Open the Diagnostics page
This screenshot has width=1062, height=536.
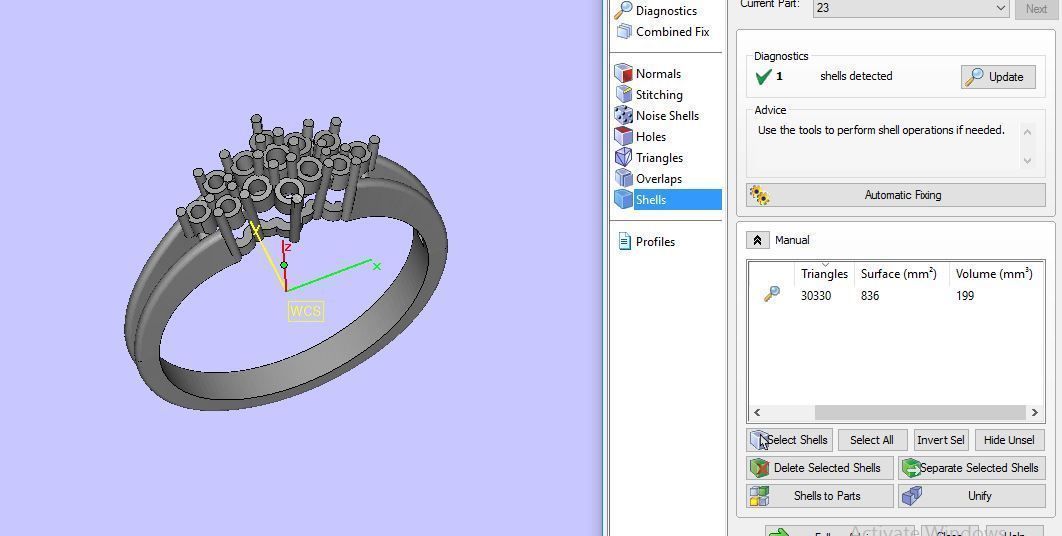click(666, 11)
